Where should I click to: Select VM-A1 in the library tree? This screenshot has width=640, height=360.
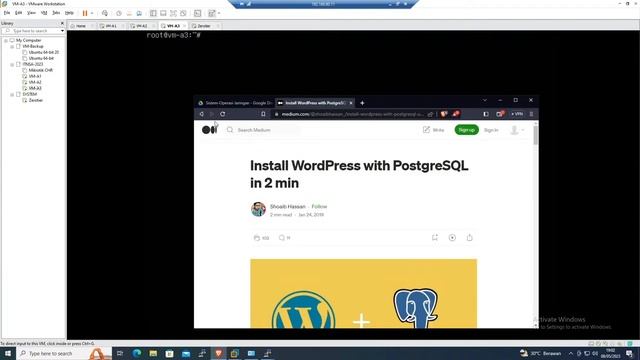tap(35, 76)
